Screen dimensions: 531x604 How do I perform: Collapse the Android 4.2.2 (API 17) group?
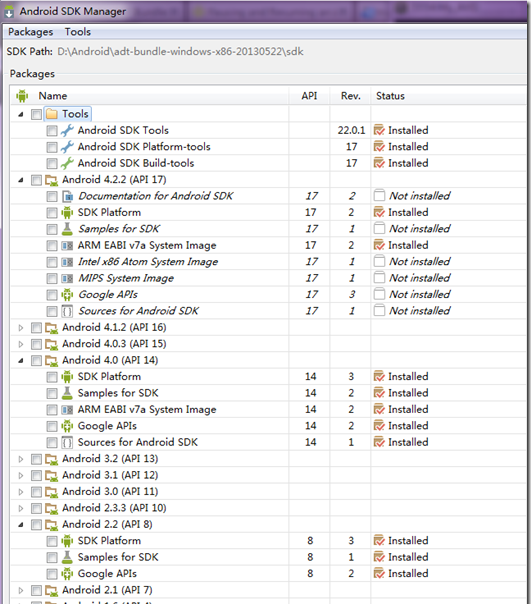point(21,180)
